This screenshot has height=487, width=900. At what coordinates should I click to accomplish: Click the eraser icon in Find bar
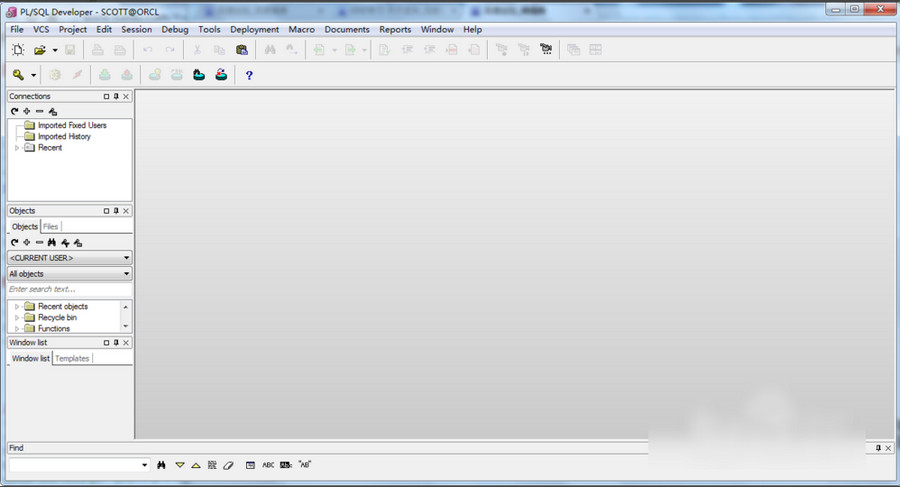coord(228,465)
